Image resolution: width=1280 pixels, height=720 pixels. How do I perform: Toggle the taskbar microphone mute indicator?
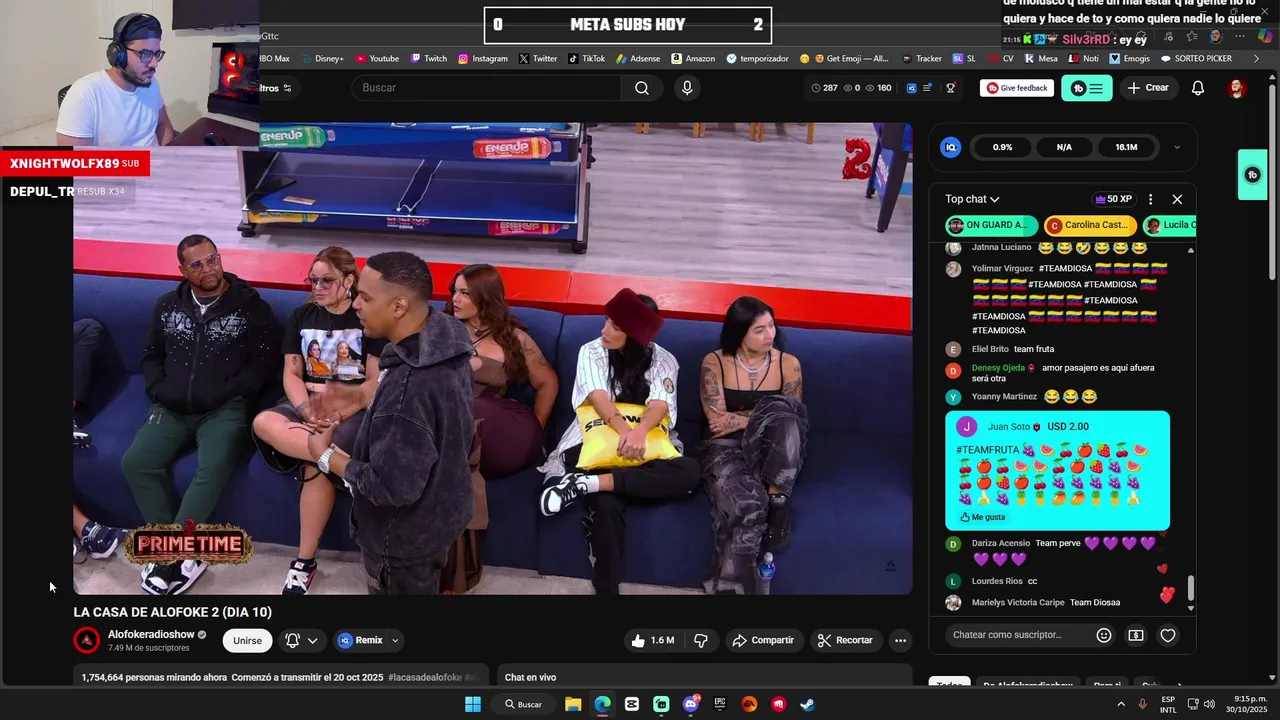(x=1143, y=704)
